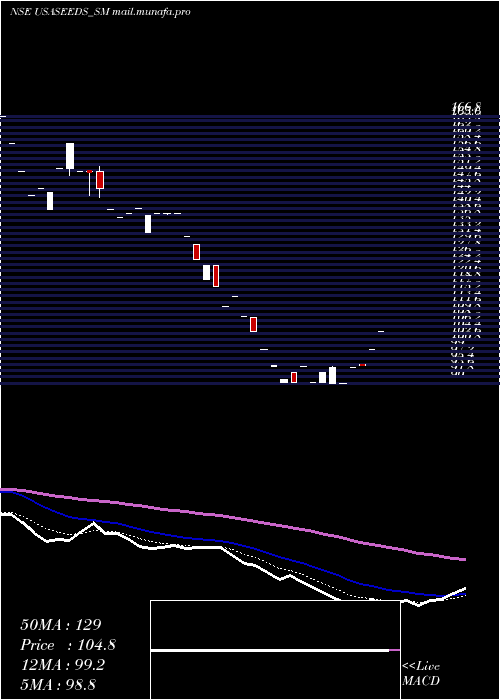Viewport: 500px width, 700px height.
Task: Click the tallest white candlestick near the chart top
Action: click(70, 156)
